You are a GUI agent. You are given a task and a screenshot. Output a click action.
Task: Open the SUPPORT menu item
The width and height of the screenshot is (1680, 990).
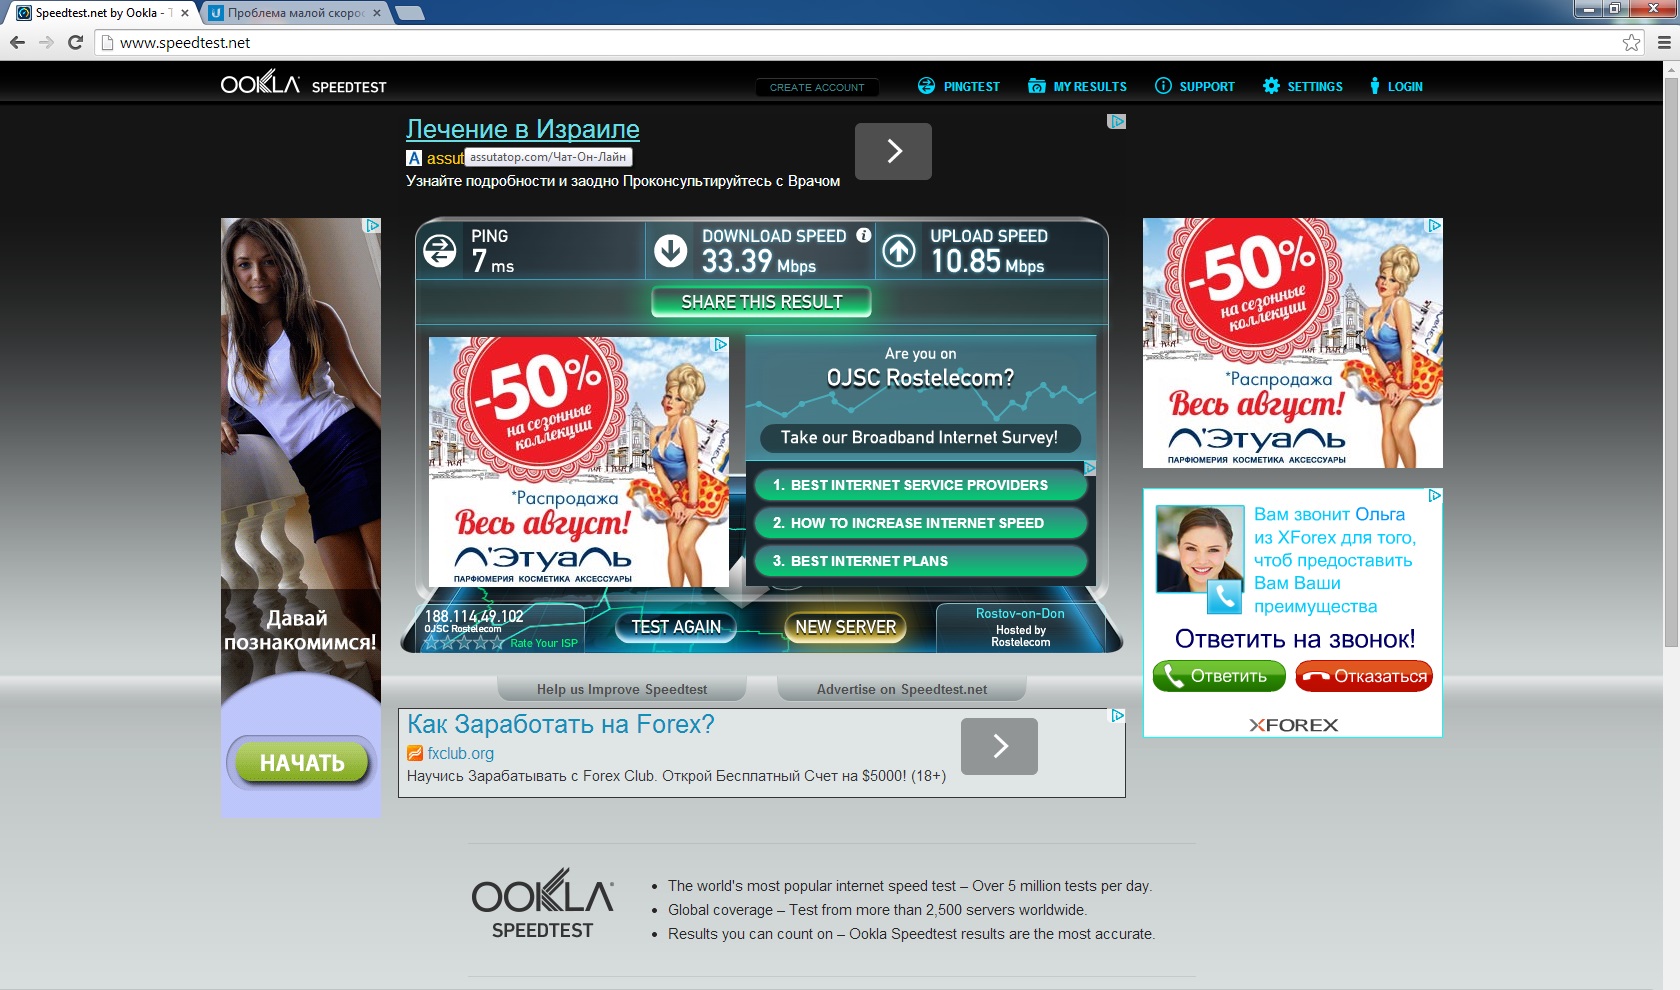pyautogui.click(x=1207, y=87)
